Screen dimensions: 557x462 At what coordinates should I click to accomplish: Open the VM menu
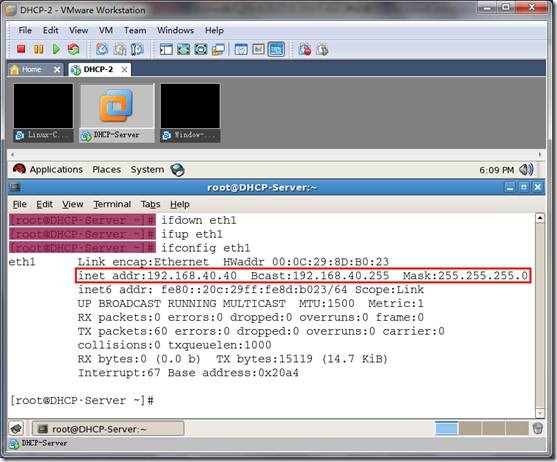coord(106,31)
